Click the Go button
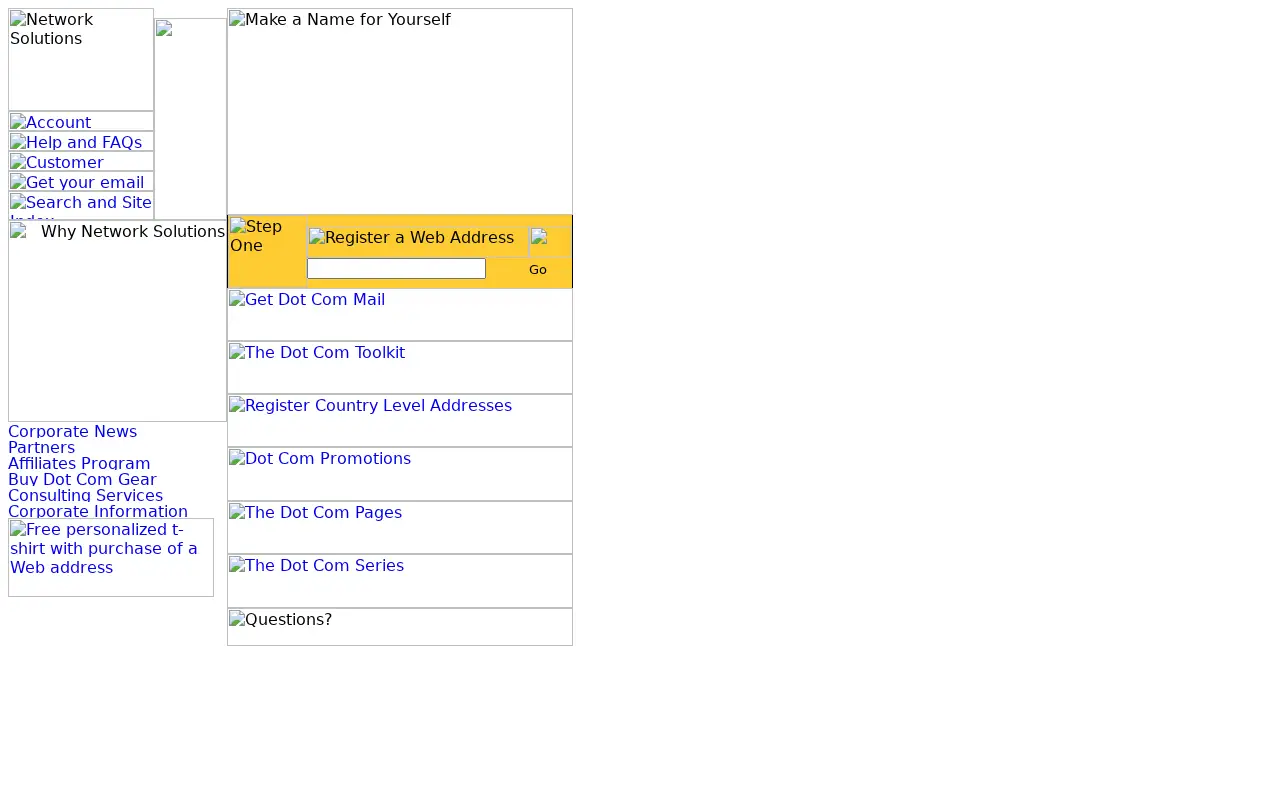The height and width of the screenshot is (800, 1280). click(x=538, y=270)
